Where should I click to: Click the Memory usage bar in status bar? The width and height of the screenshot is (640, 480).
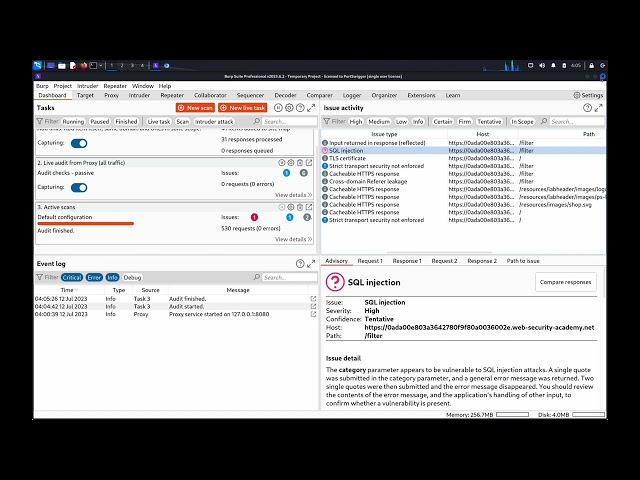pyautogui.click(x=512, y=415)
